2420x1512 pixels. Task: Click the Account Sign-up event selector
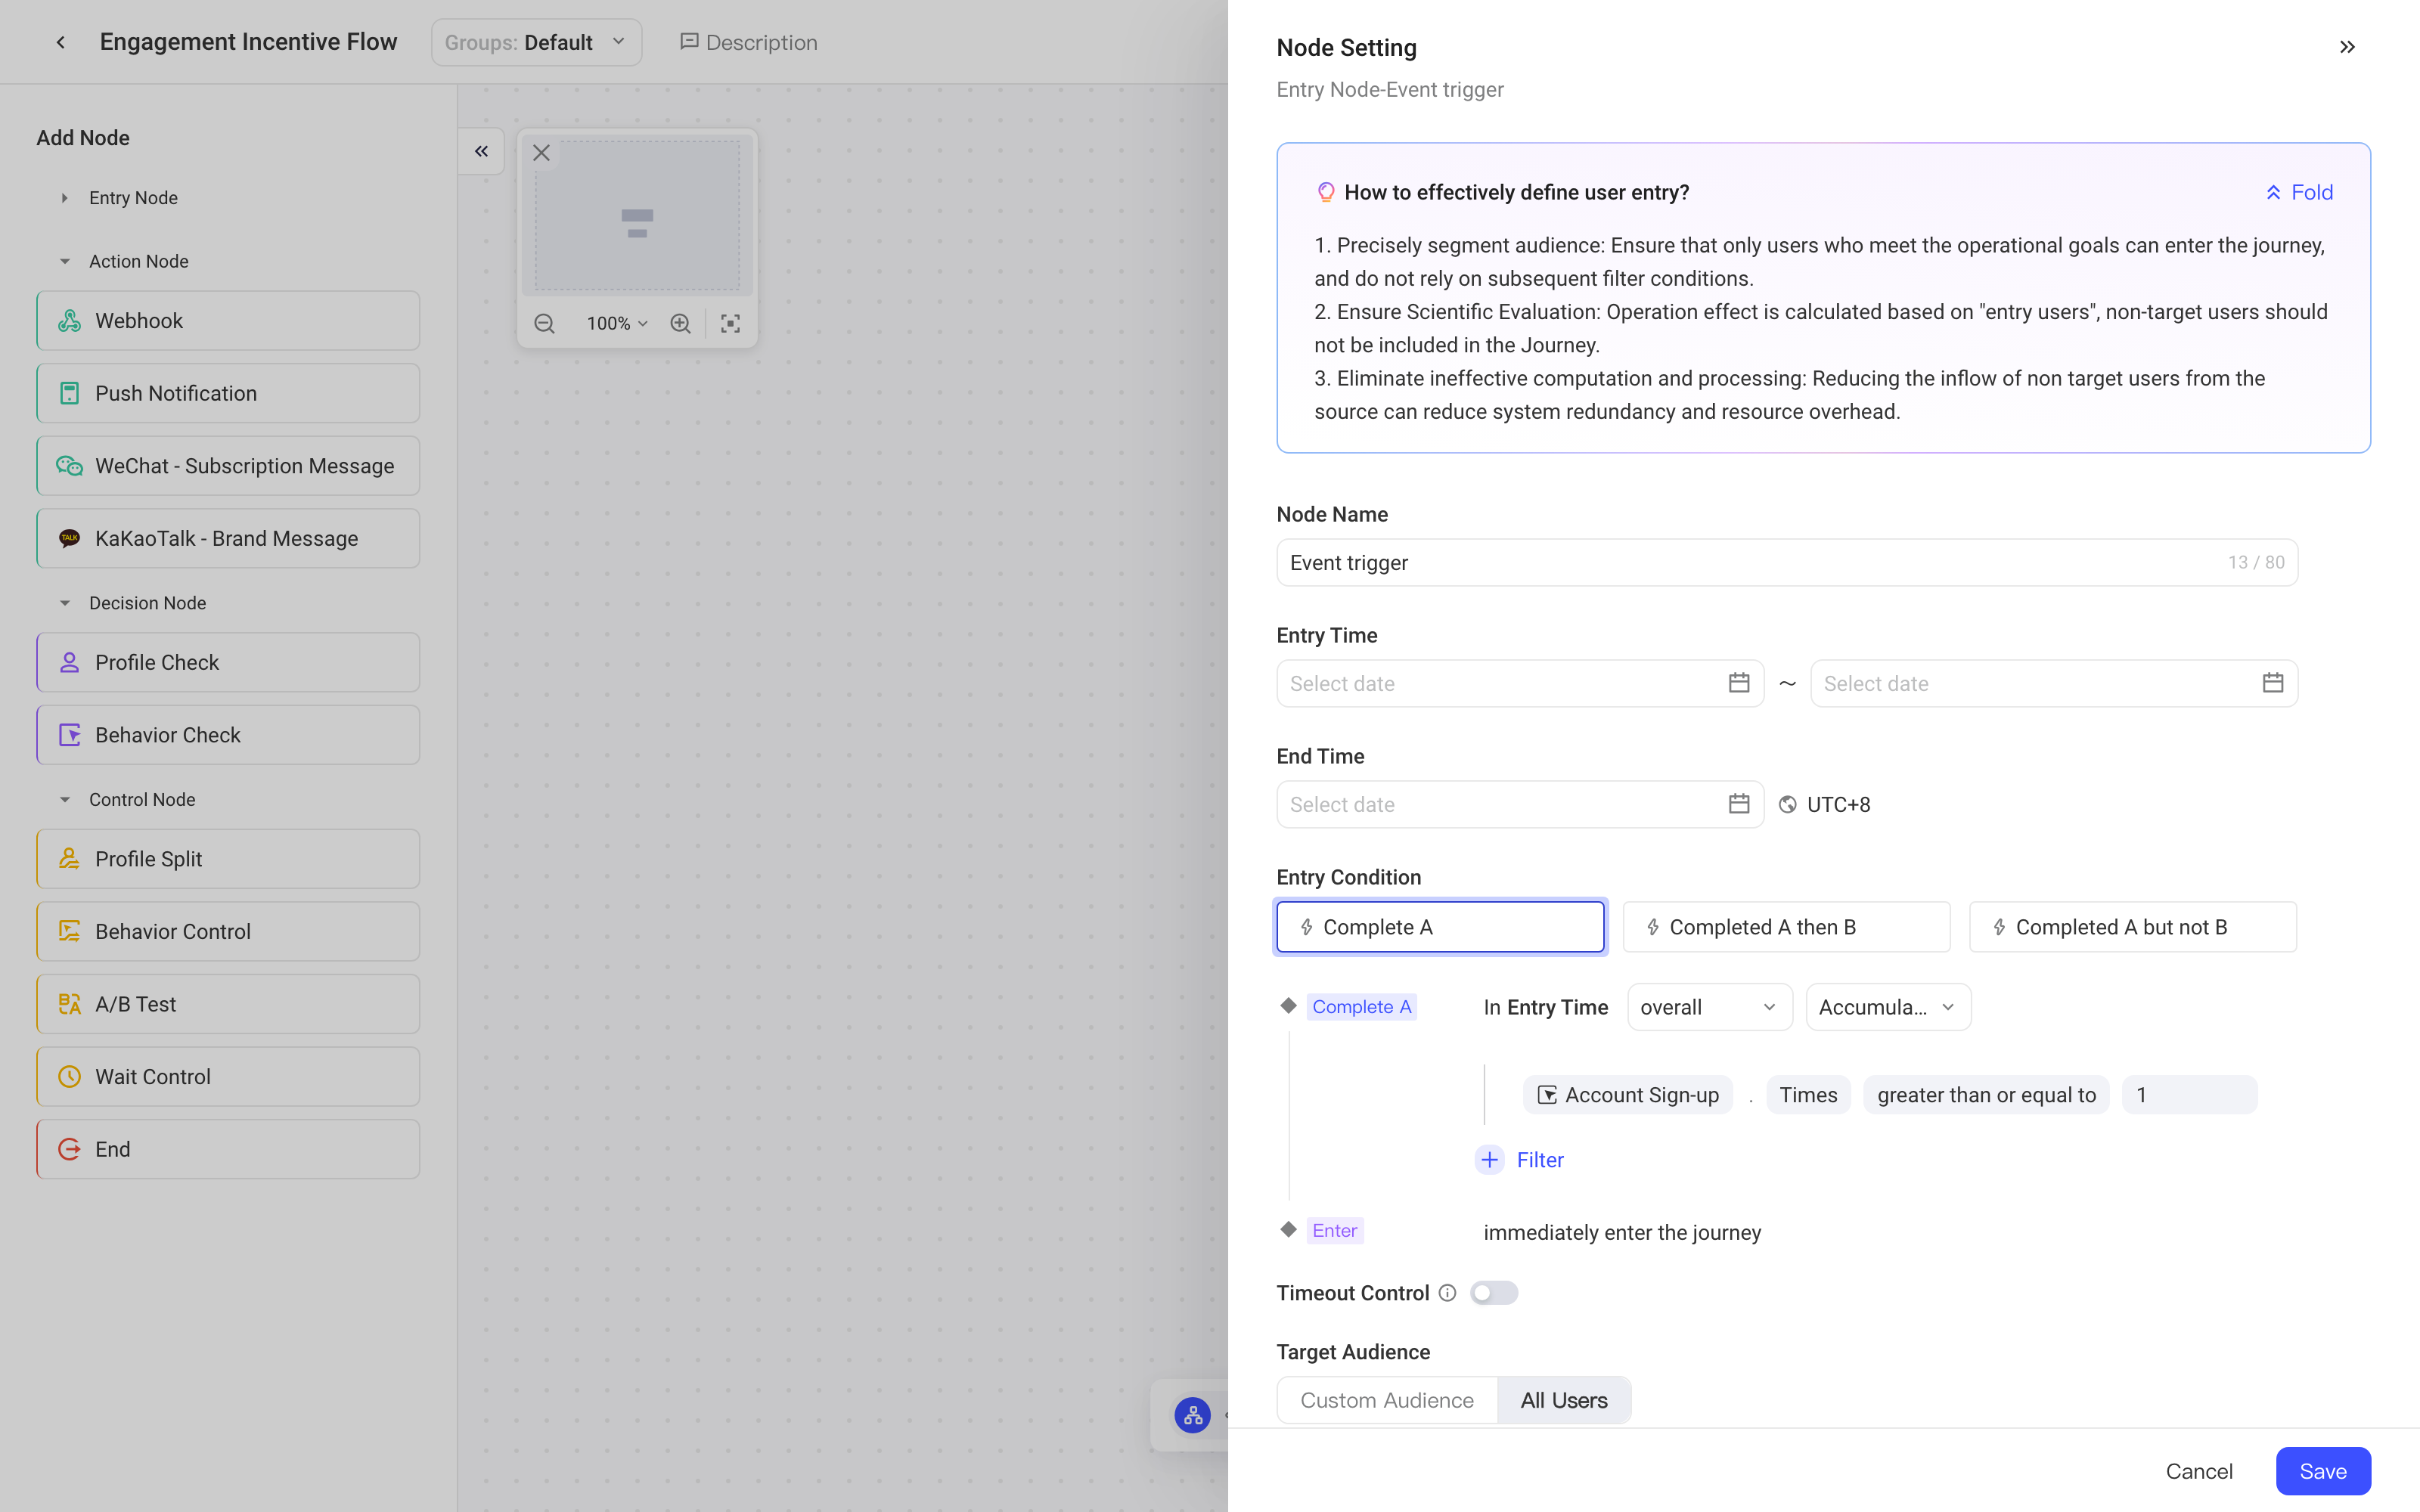(1628, 1095)
